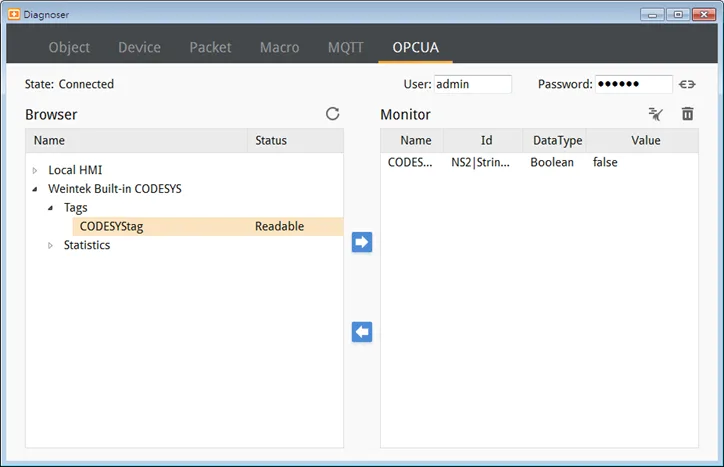
Task: Click the Monitor trash delete icon
Action: pyautogui.click(x=688, y=114)
